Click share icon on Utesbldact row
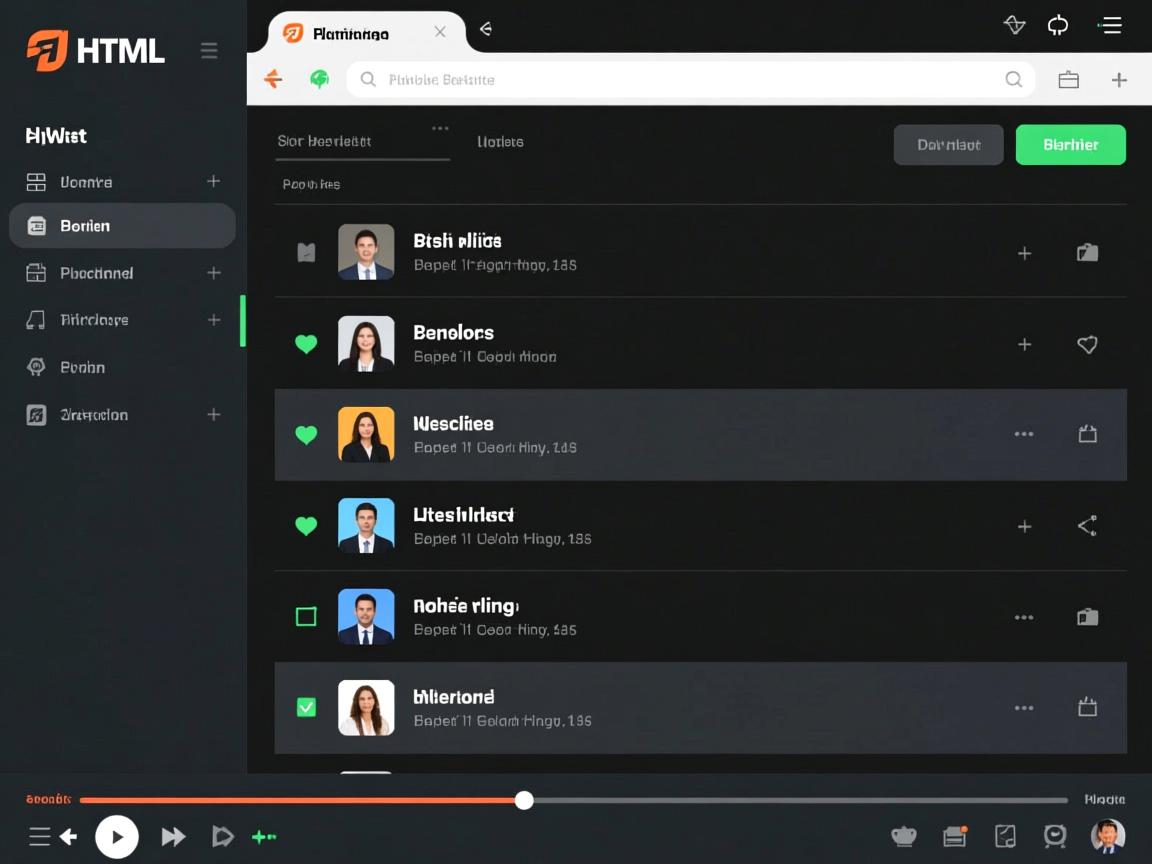 [1087, 526]
